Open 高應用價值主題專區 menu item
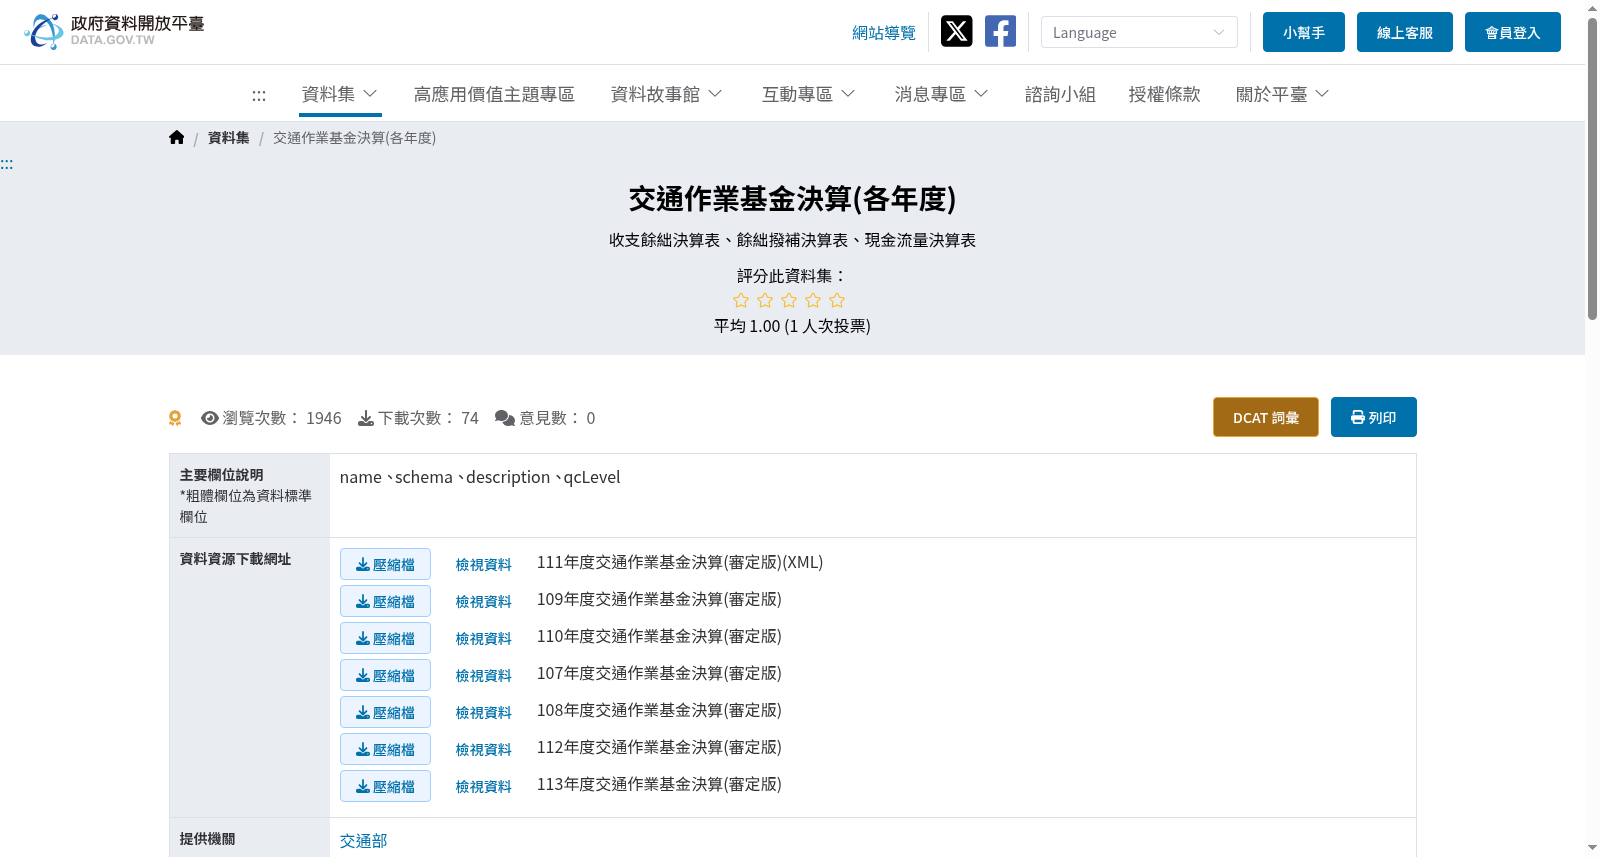Screen dimensions: 1600x857 [494, 94]
